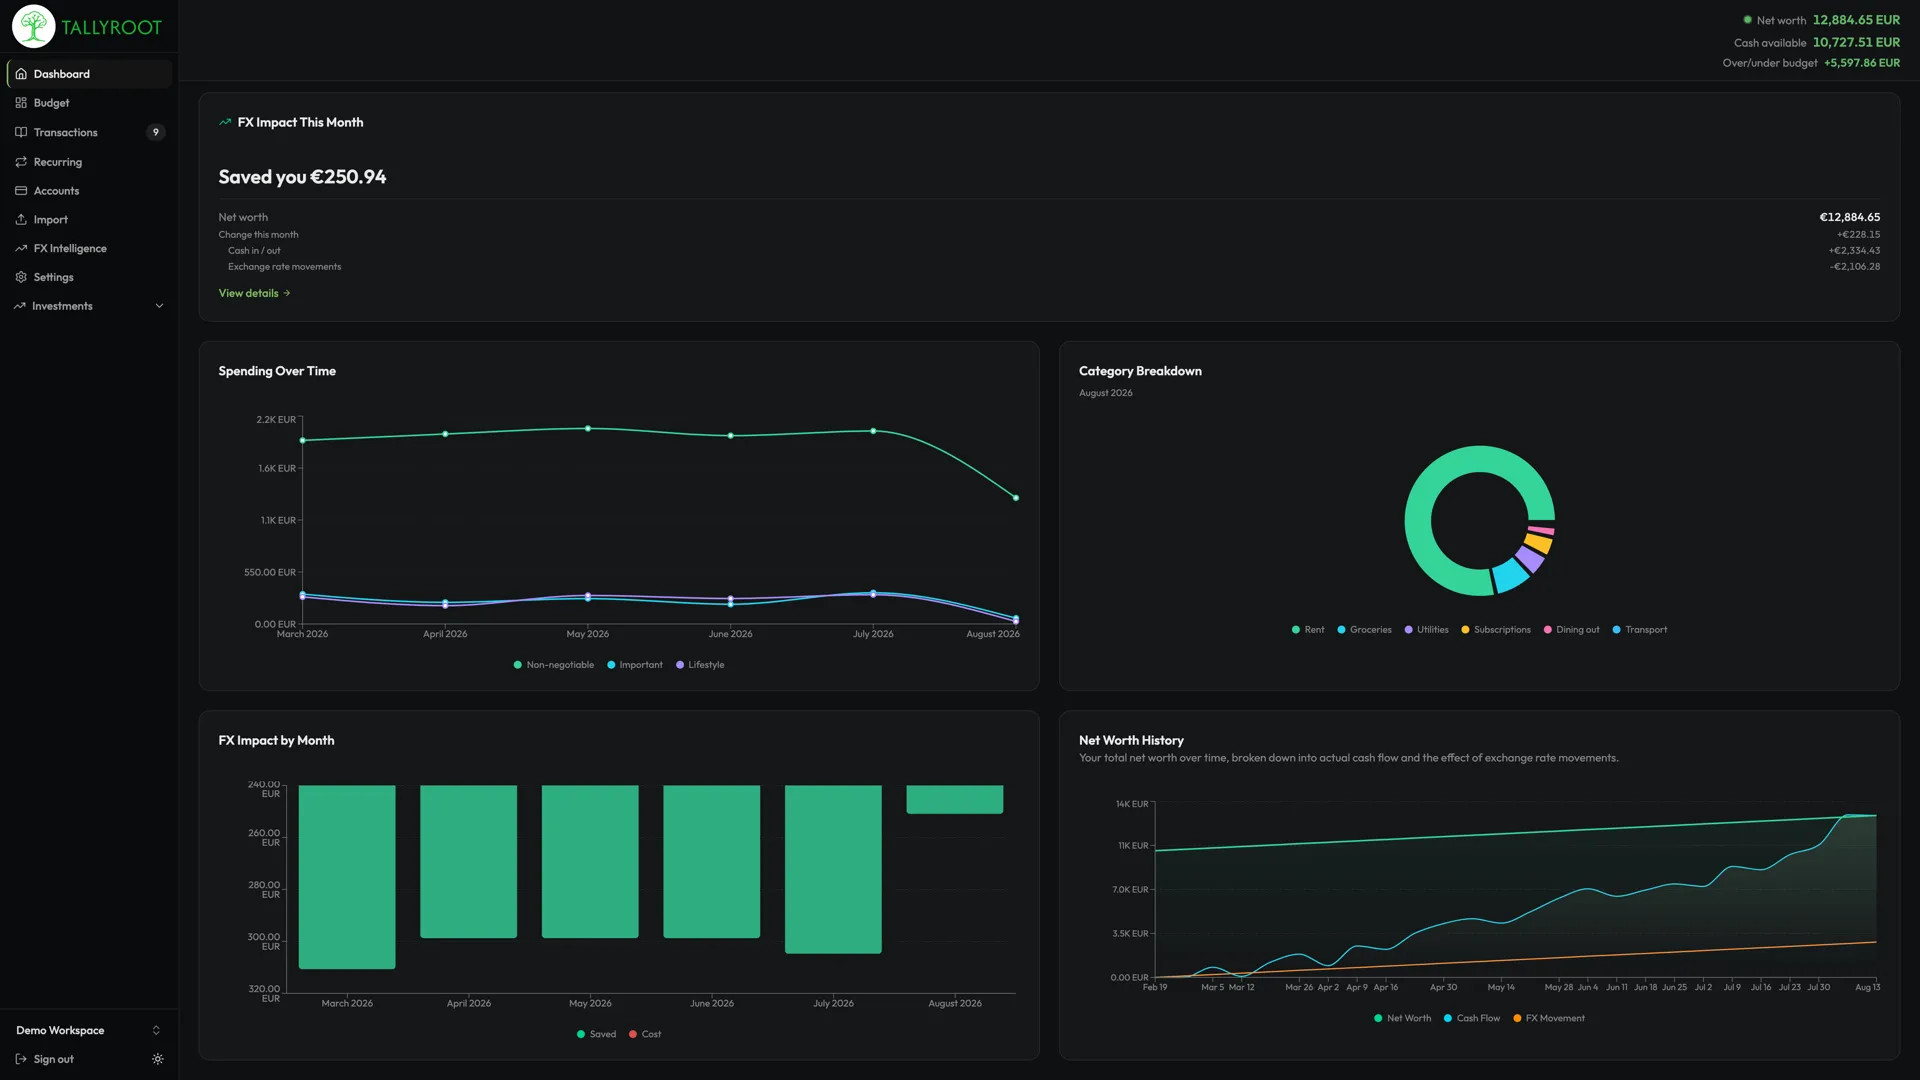Open the Transactions menu item
The height and width of the screenshot is (1080, 1920).
(x=89, y=132)
